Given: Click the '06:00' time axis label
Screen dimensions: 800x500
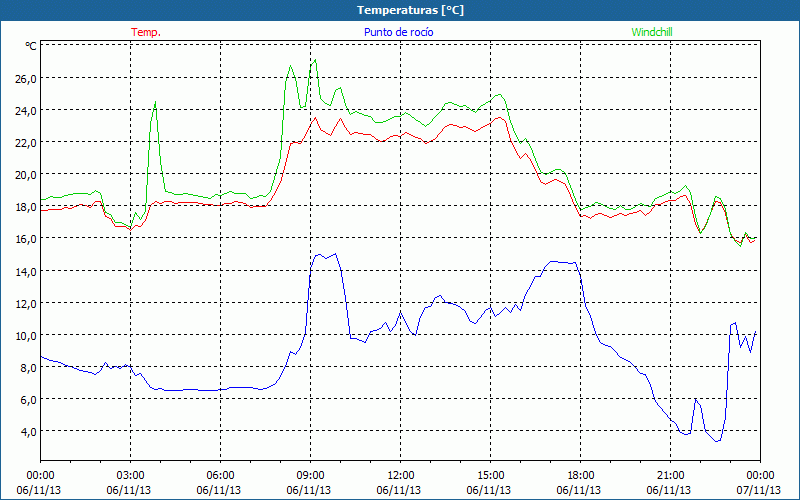Looking at the screenshot, I should (220, 476).
